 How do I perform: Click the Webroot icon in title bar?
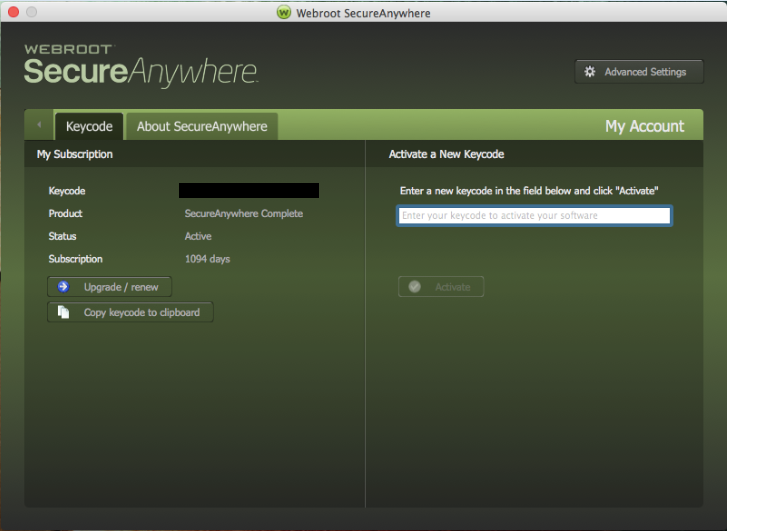[x=284, y=12]
